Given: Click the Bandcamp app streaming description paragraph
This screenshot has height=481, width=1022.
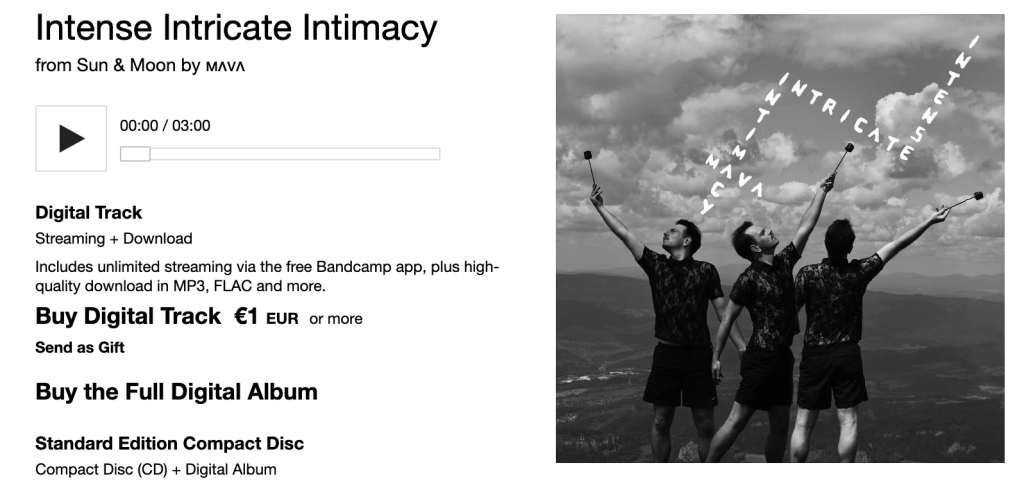Looking at the screenshot, I should [267, 276].
